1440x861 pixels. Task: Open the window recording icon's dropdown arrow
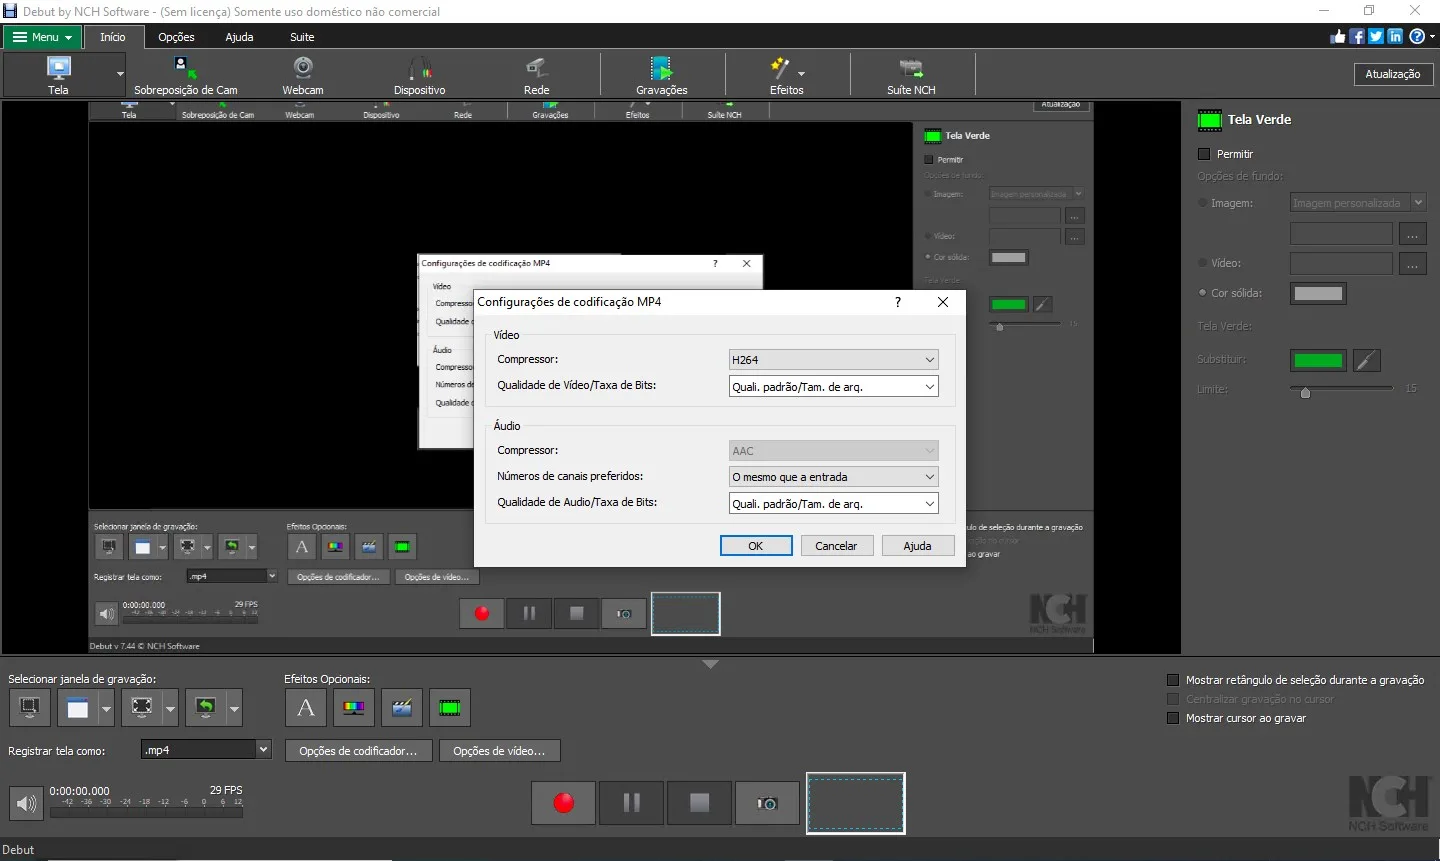(x=106, y=708)
